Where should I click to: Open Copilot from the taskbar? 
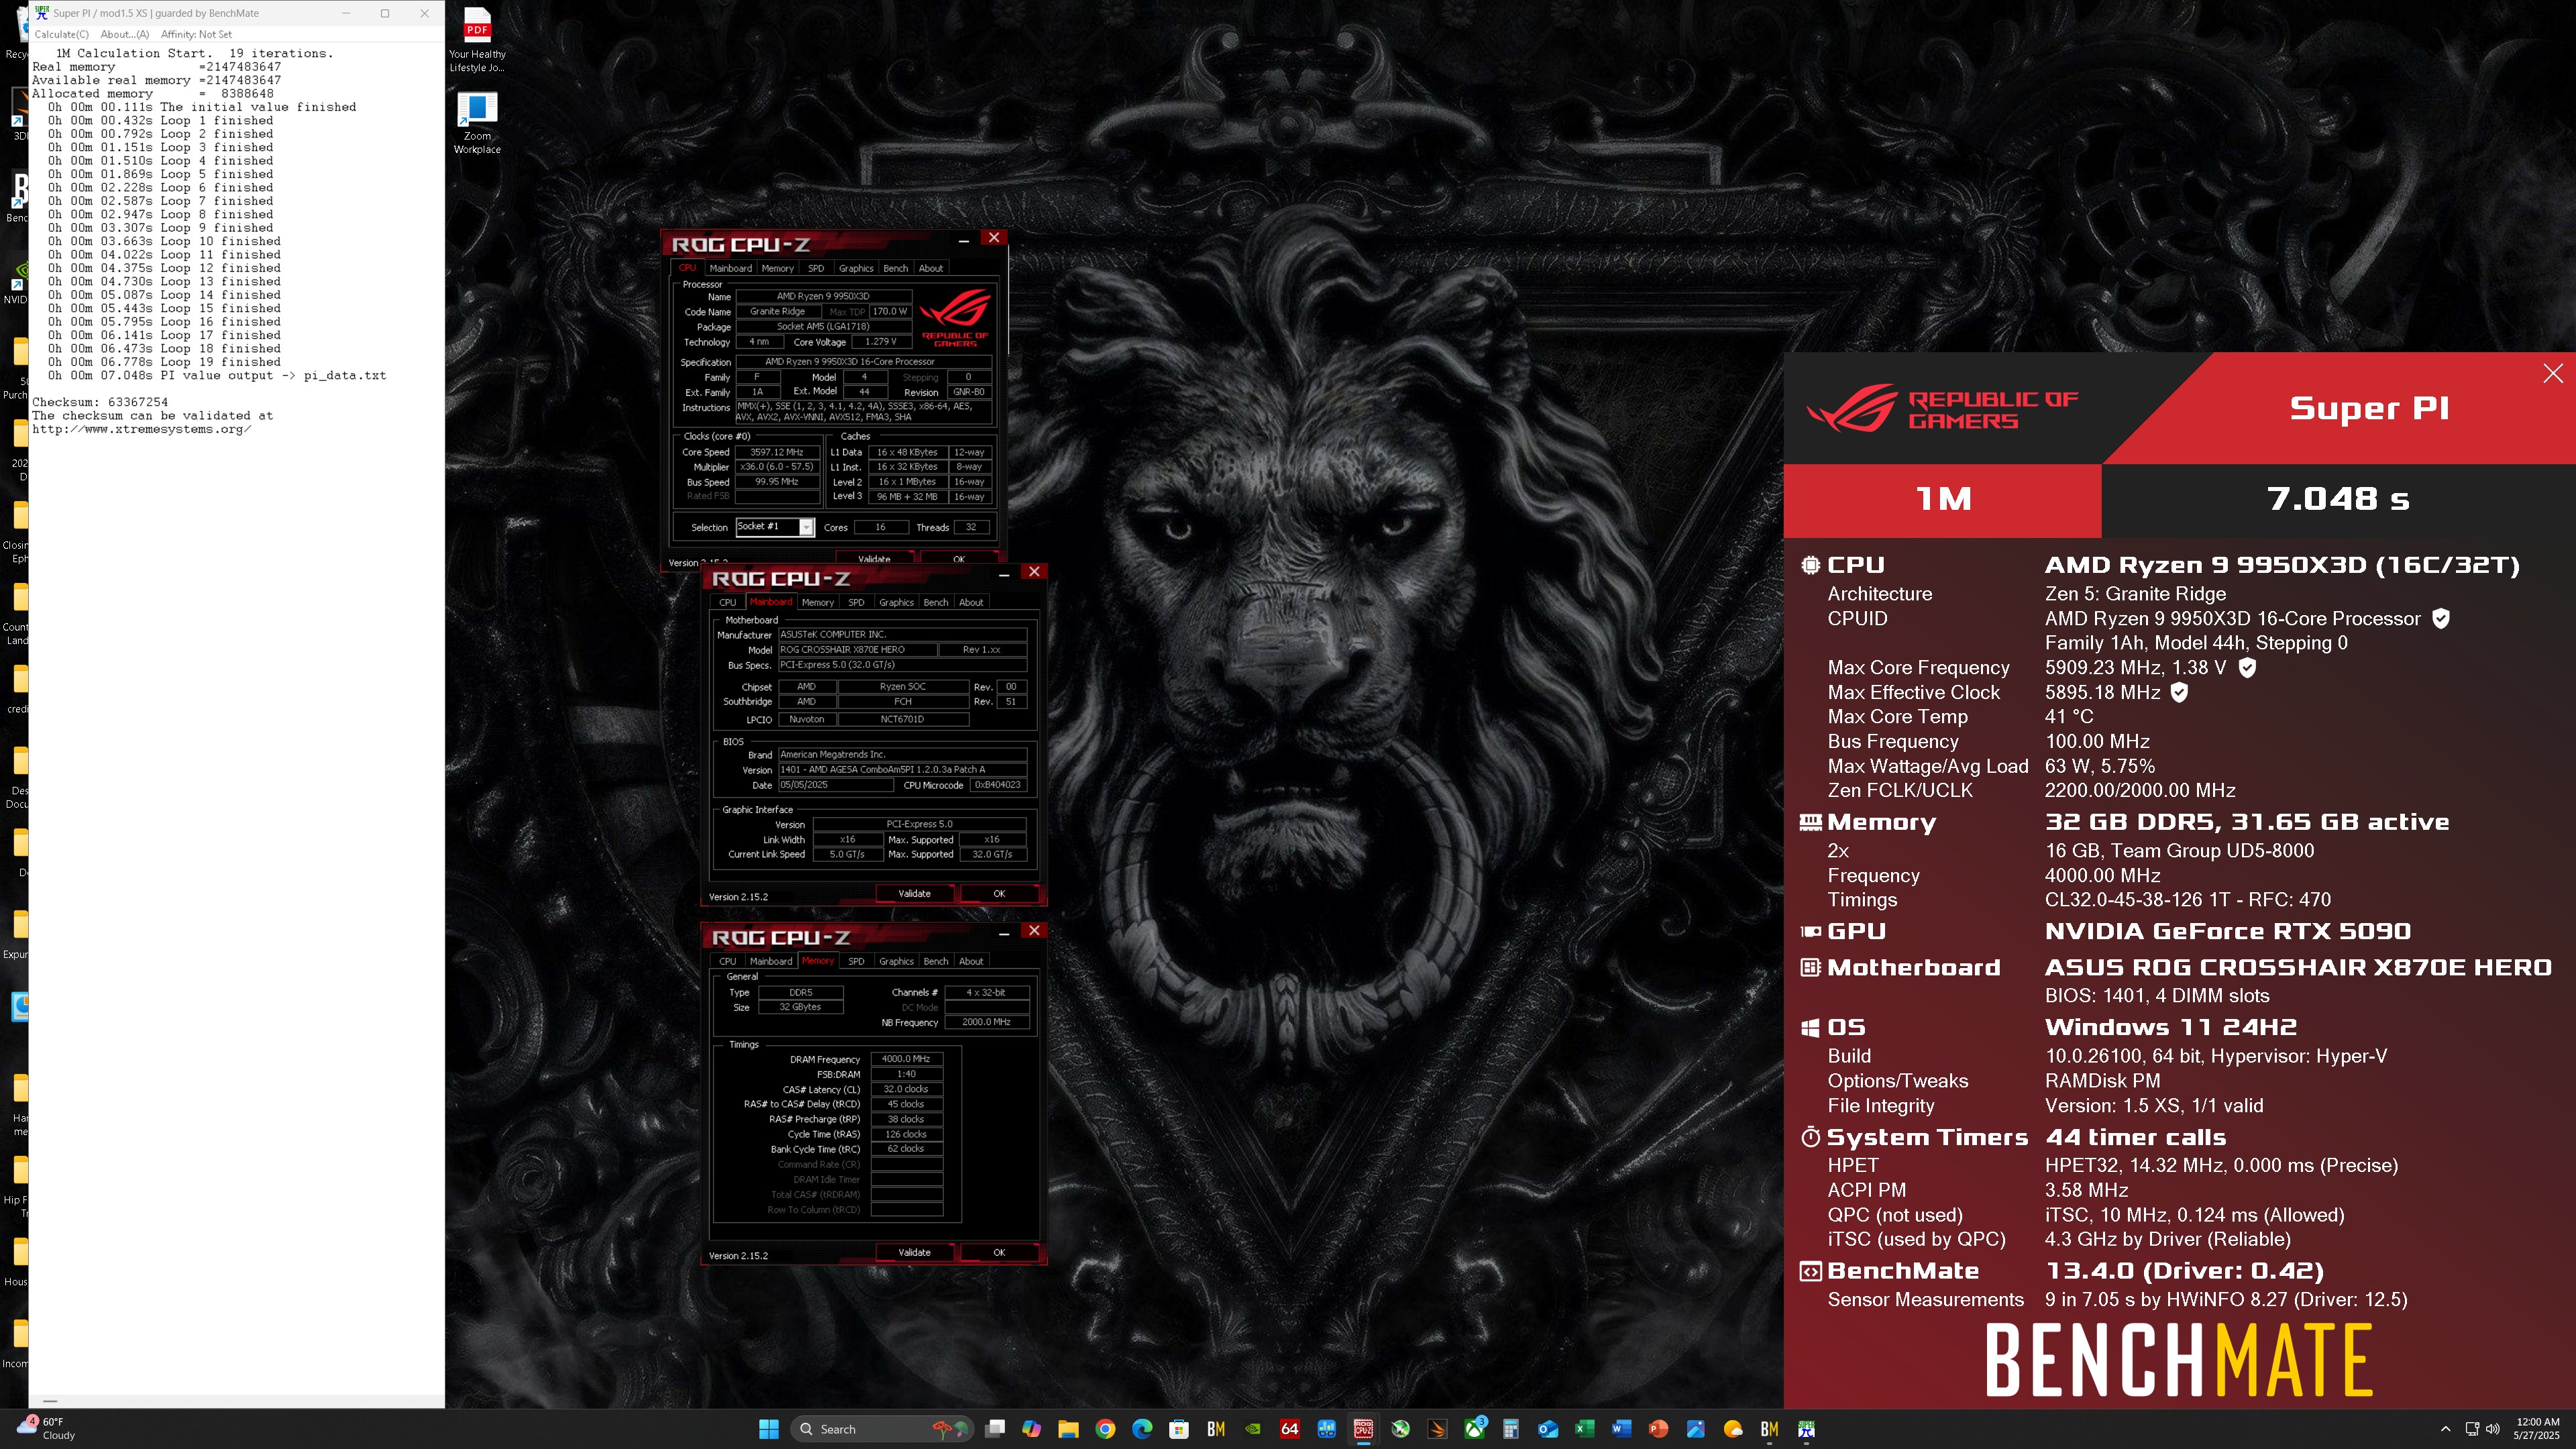(x=1031, y=1429)
